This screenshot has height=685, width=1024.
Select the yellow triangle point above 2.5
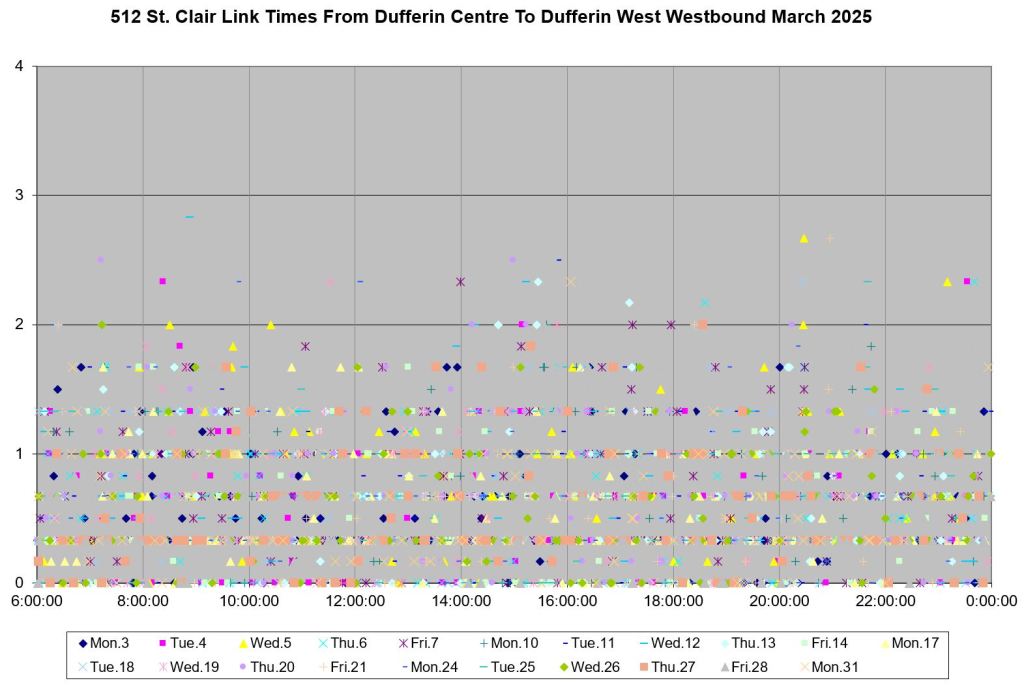[804, 238]
